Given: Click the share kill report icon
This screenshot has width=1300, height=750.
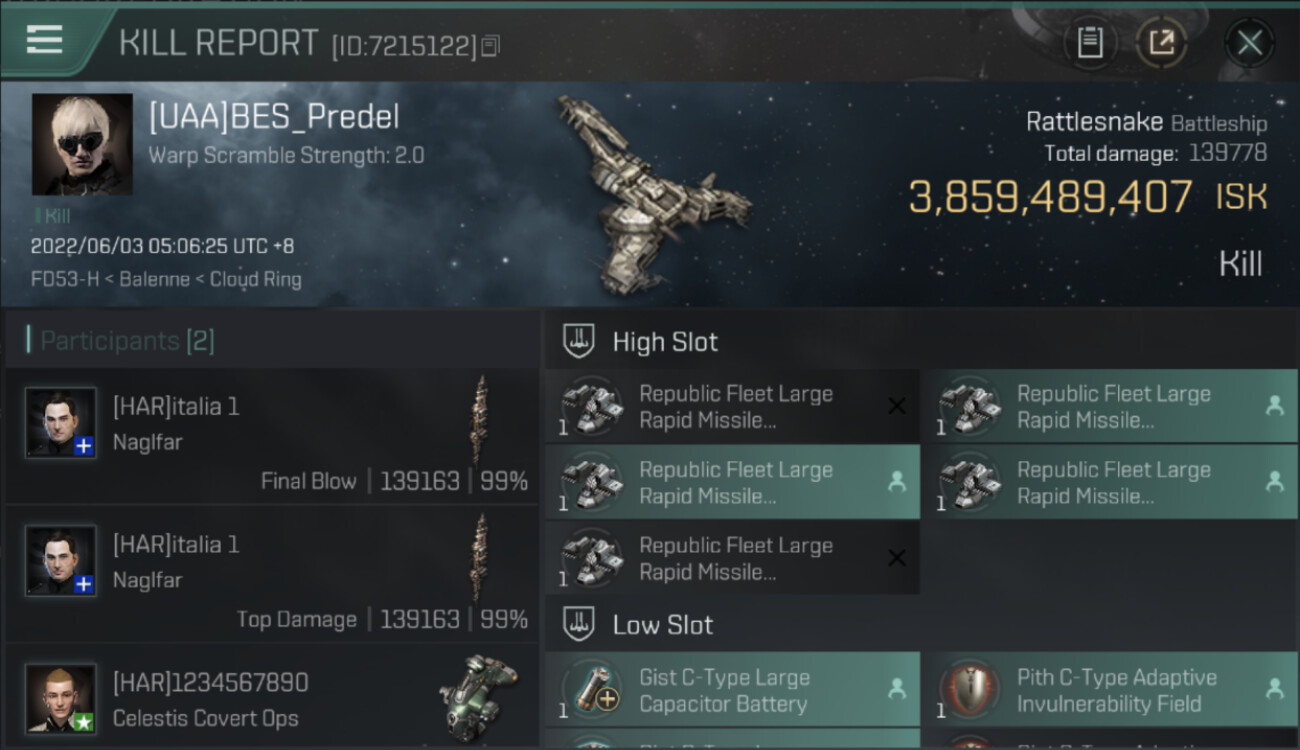Looking at the screenshot, I should [1161, 43].
